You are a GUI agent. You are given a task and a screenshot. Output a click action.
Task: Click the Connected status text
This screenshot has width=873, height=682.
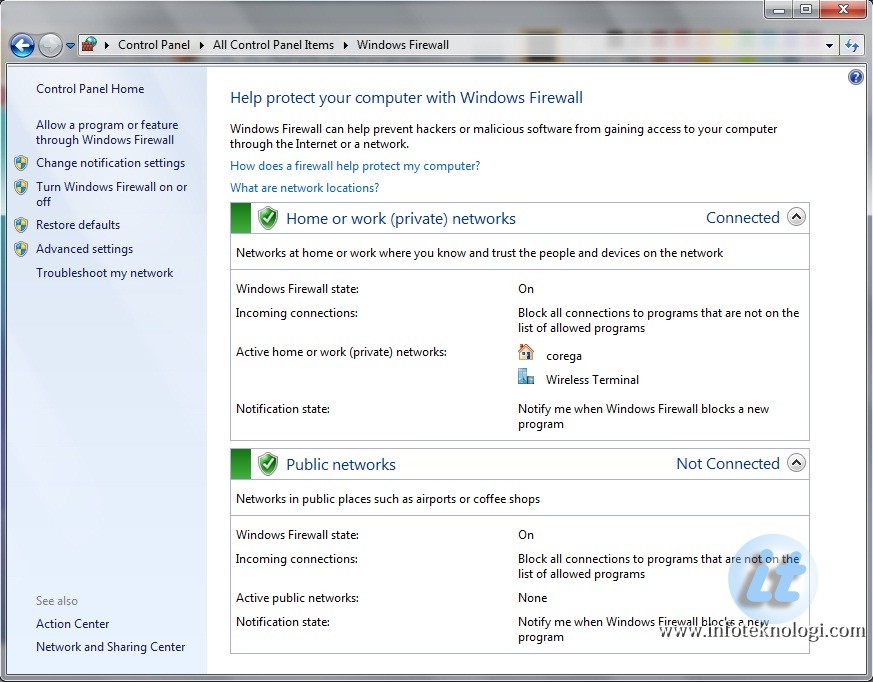tap(743, 218)
